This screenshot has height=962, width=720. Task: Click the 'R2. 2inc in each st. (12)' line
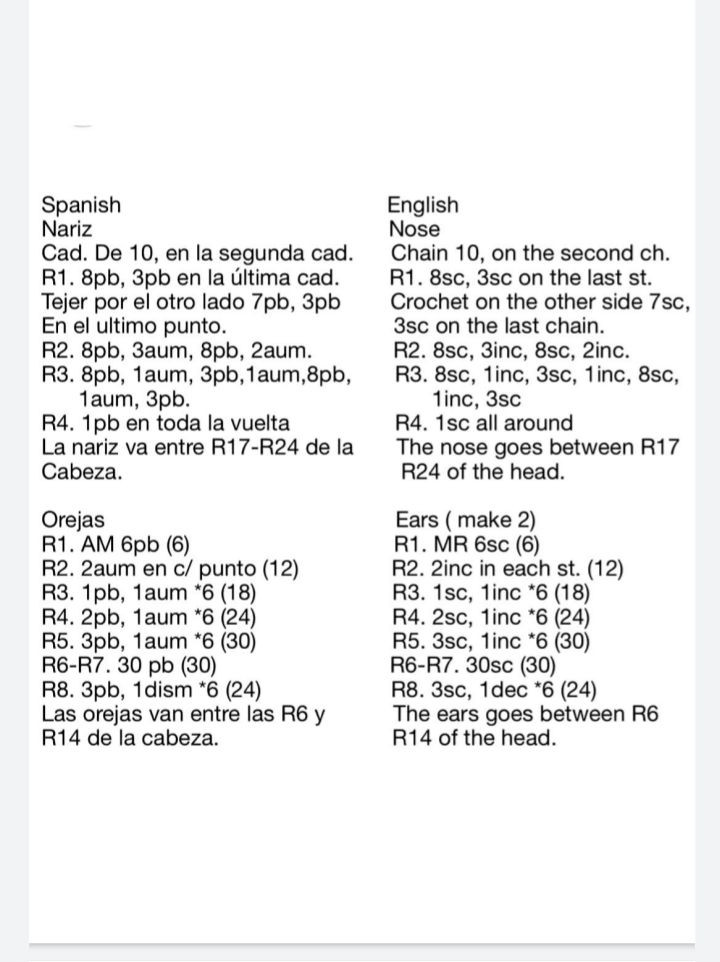(509, 569)
